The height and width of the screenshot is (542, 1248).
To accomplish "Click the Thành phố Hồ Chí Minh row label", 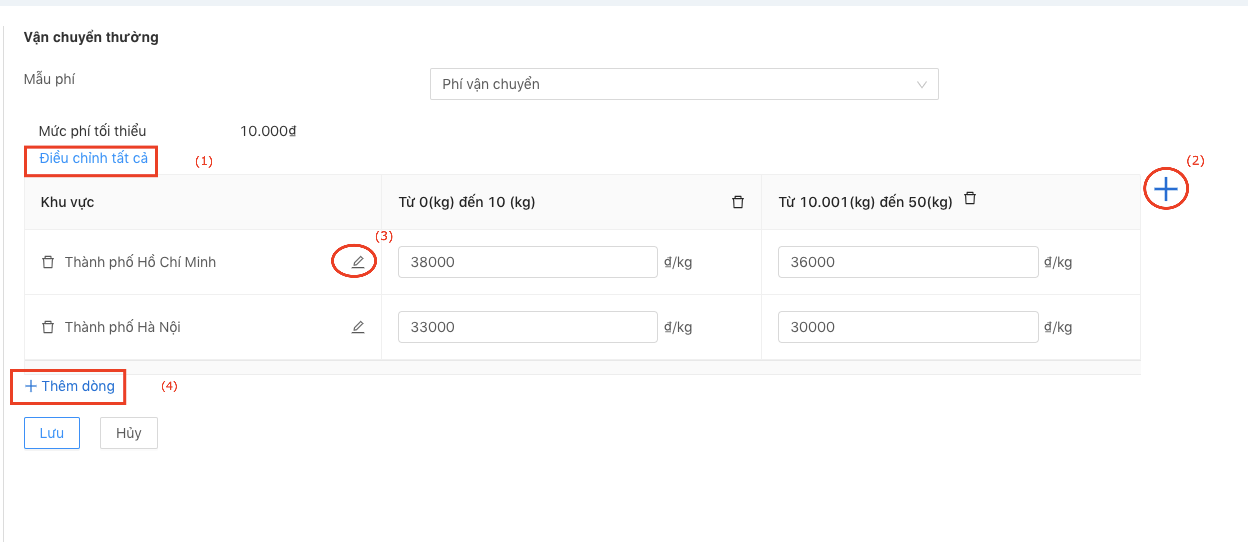I will click(x=140, y=262).
